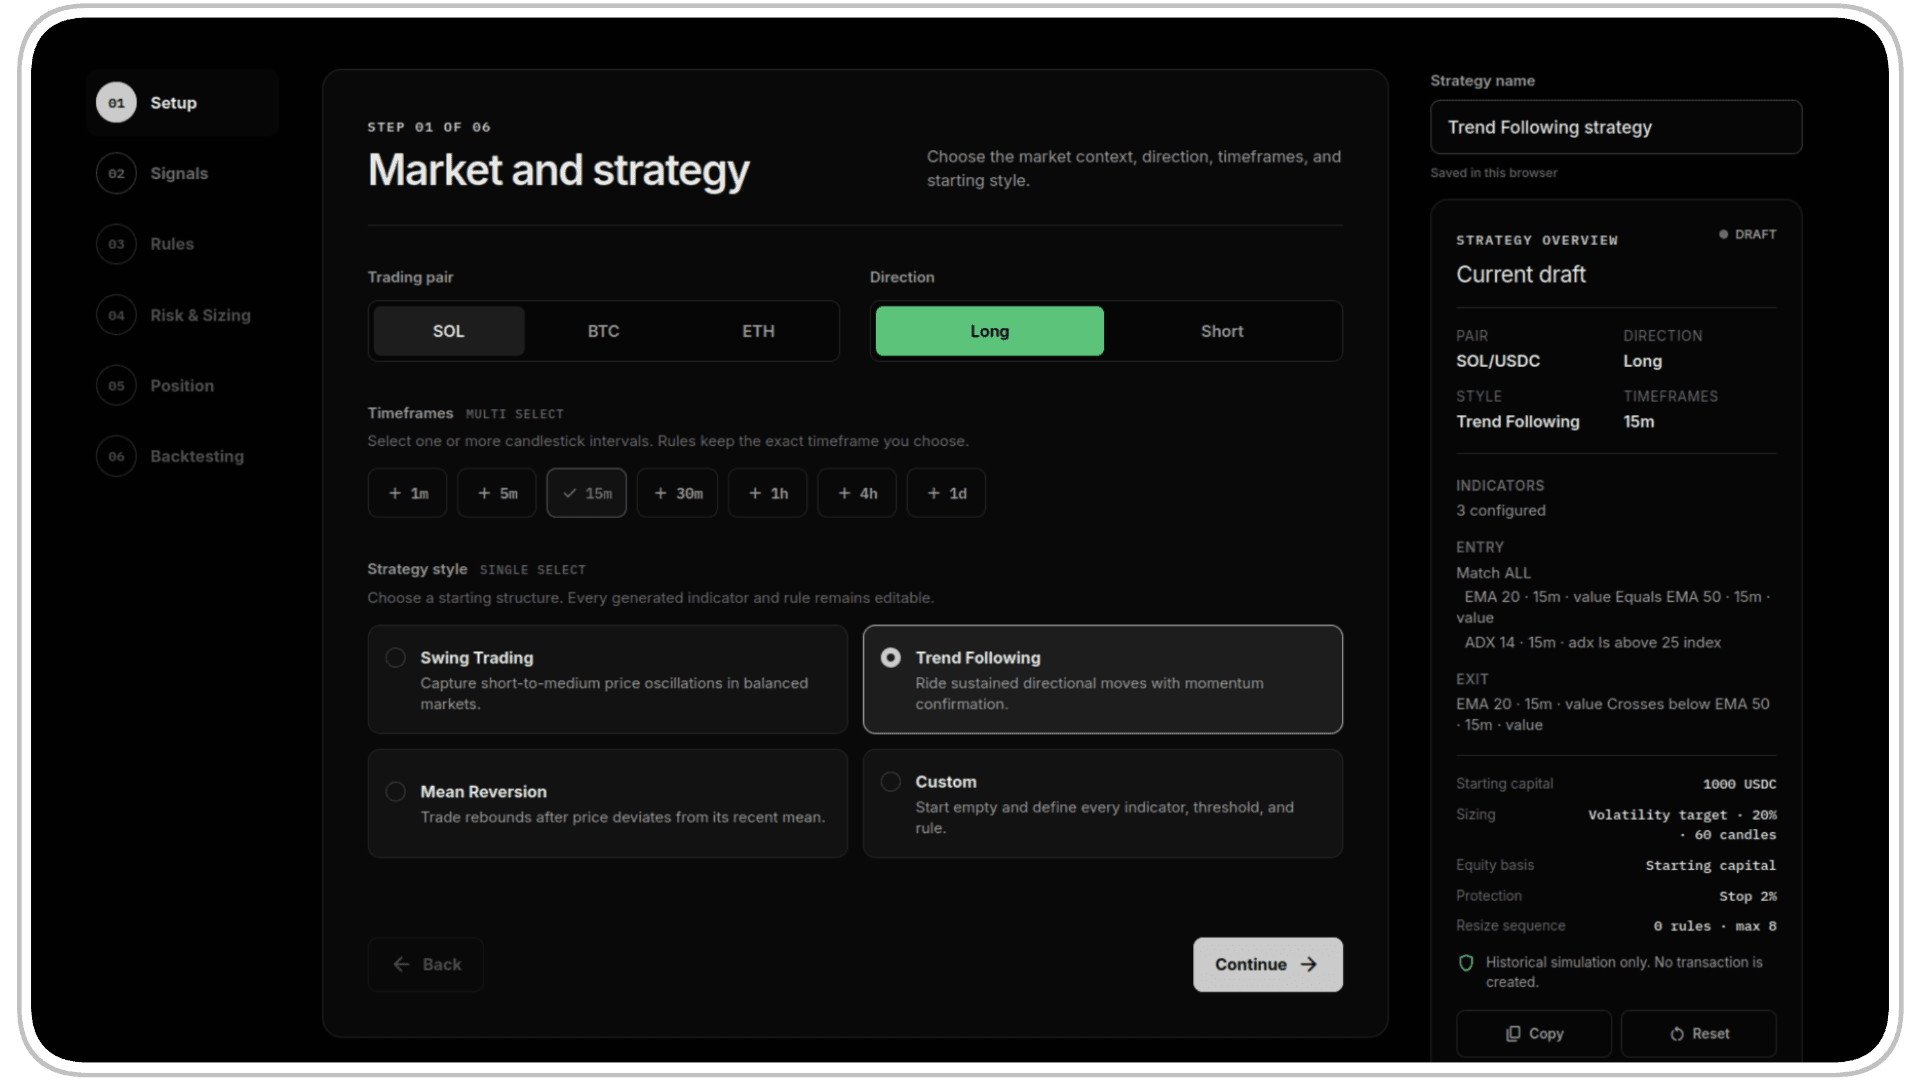Add the 5m timeframe
This screenshot has height=1080, width=1920.
click(497, 493)
